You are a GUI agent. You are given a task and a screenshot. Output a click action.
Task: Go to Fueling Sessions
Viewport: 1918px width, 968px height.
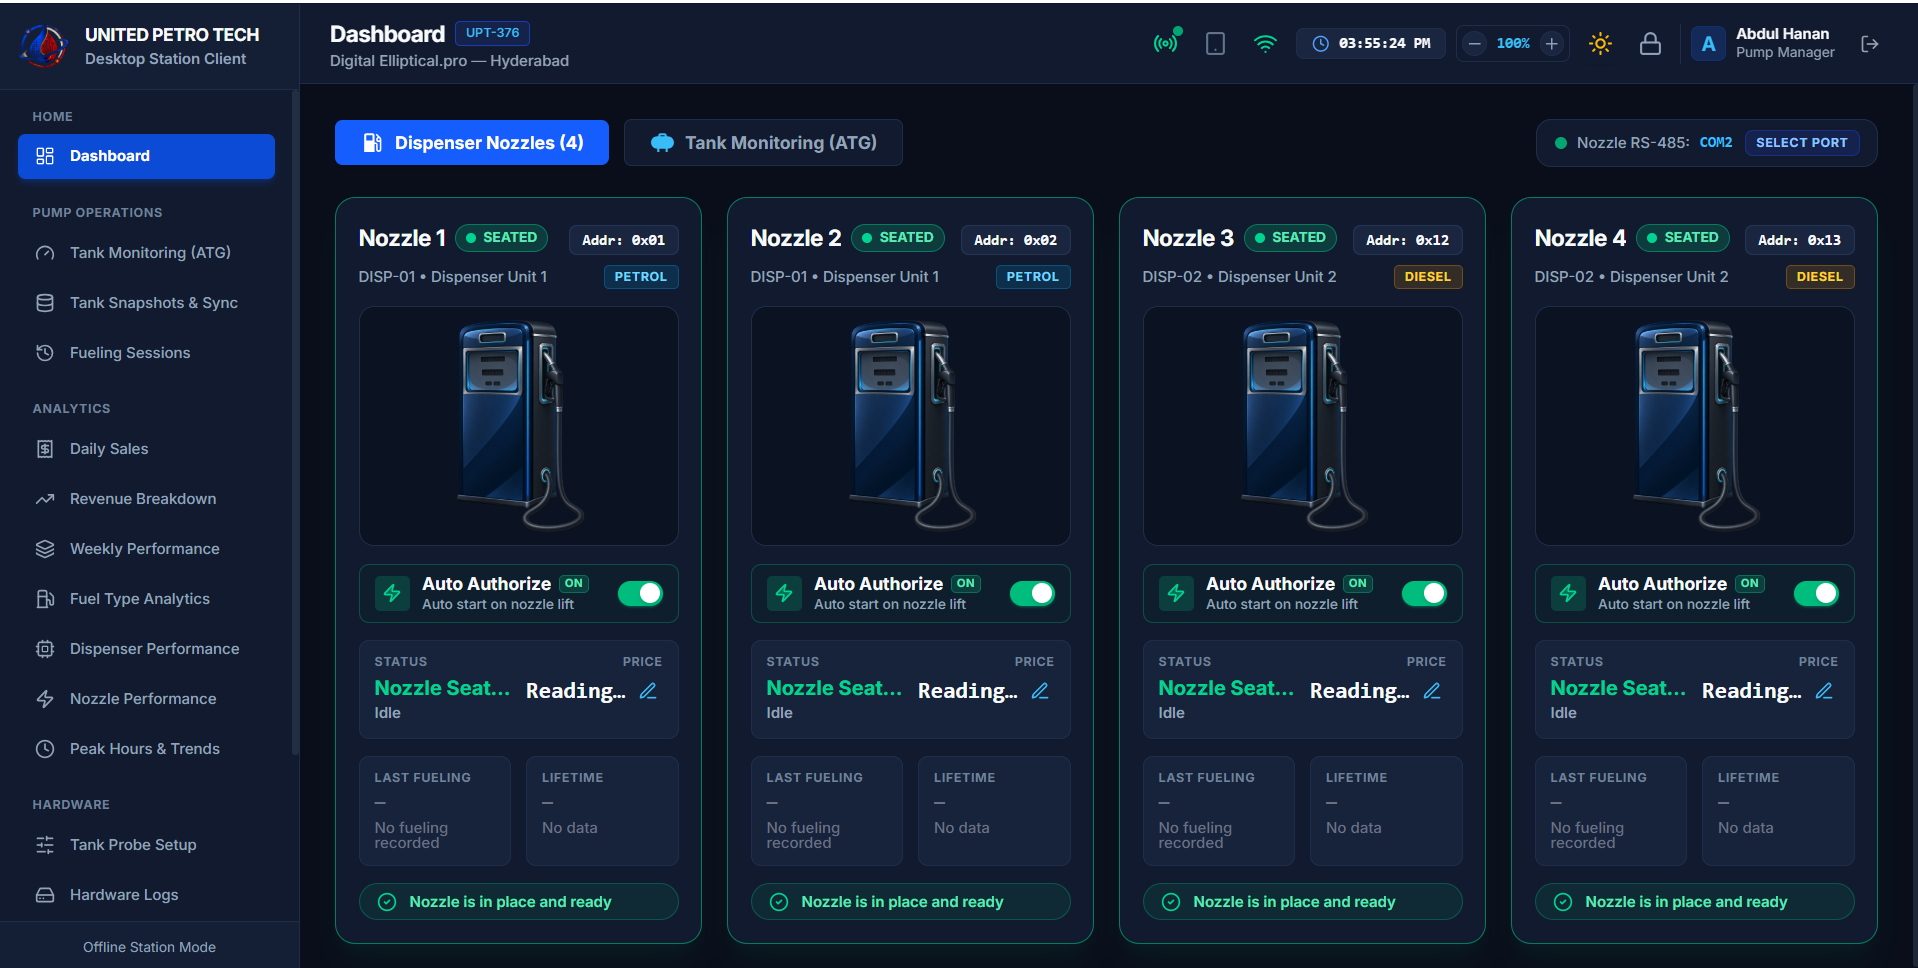pos(146,353)
